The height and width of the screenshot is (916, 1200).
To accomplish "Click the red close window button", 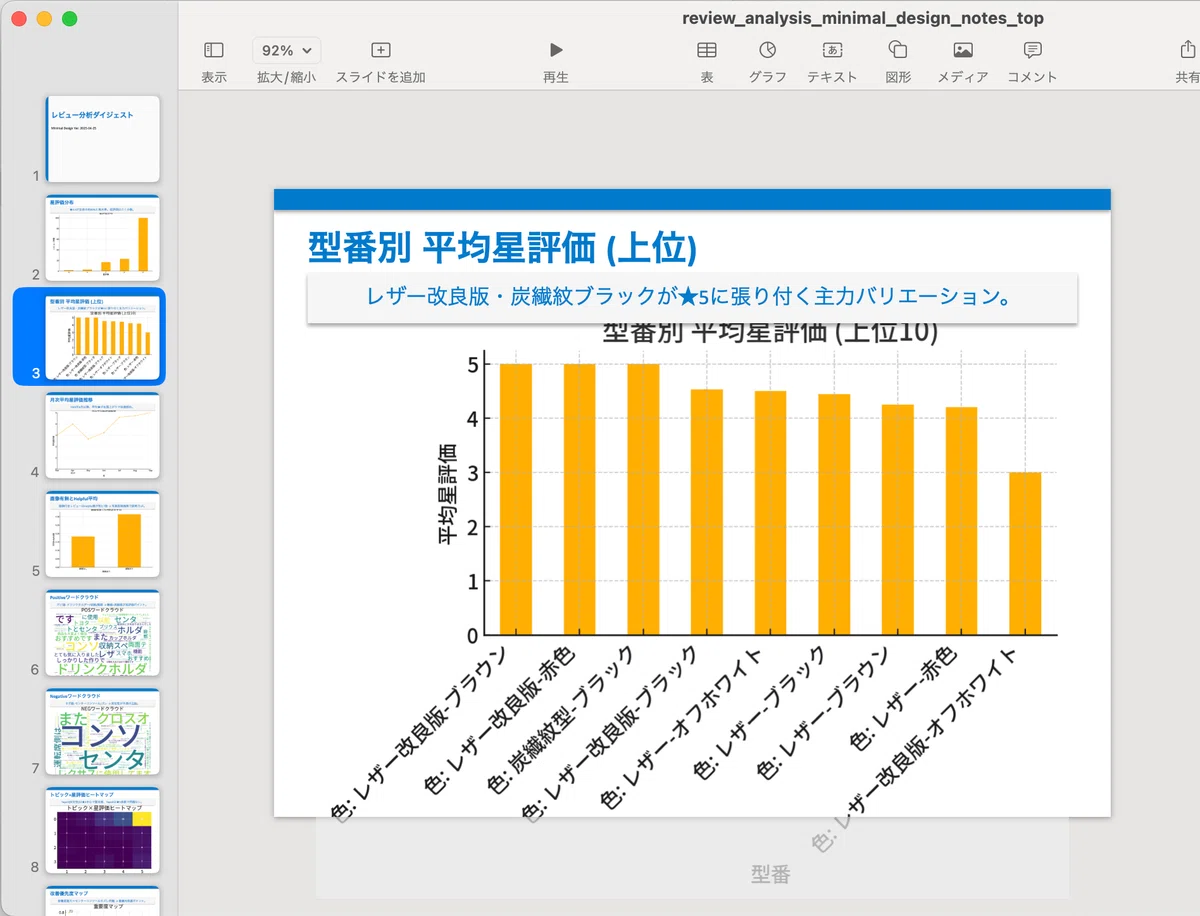I will tap(19, 19).
